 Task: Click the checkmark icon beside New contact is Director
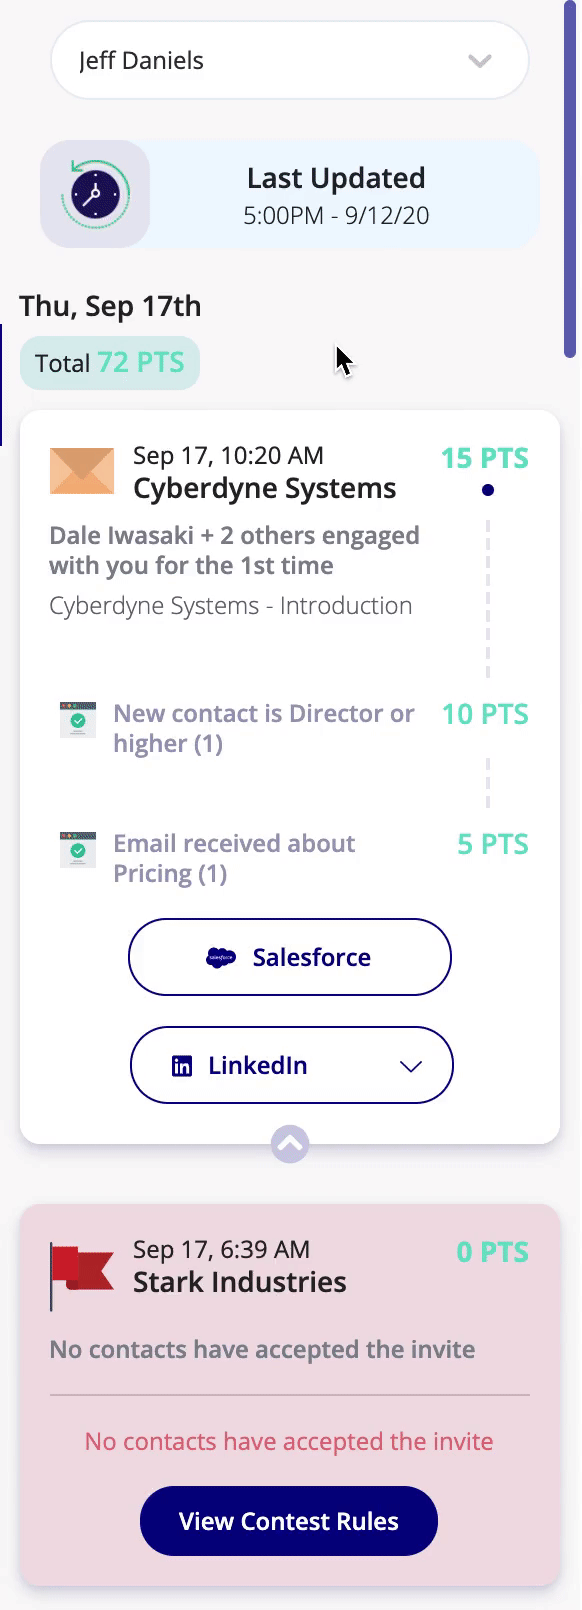coord(78,720)
